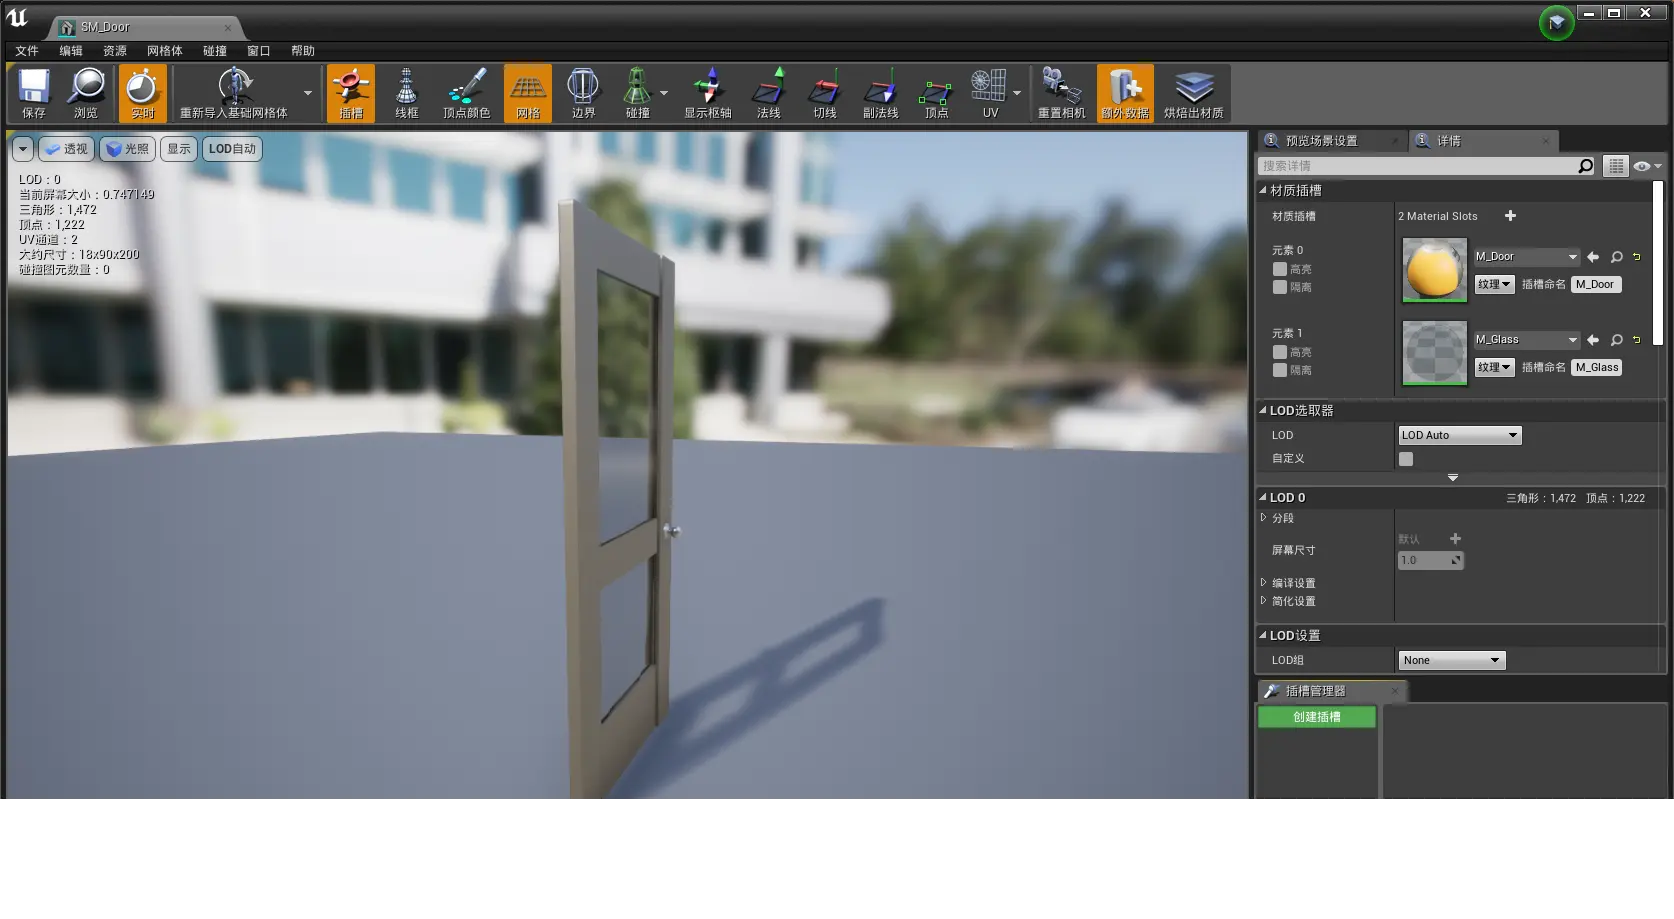Viewport: 1674px width, 919px height.
Task: Open the 资源 menu
Action: coord(115,51)
